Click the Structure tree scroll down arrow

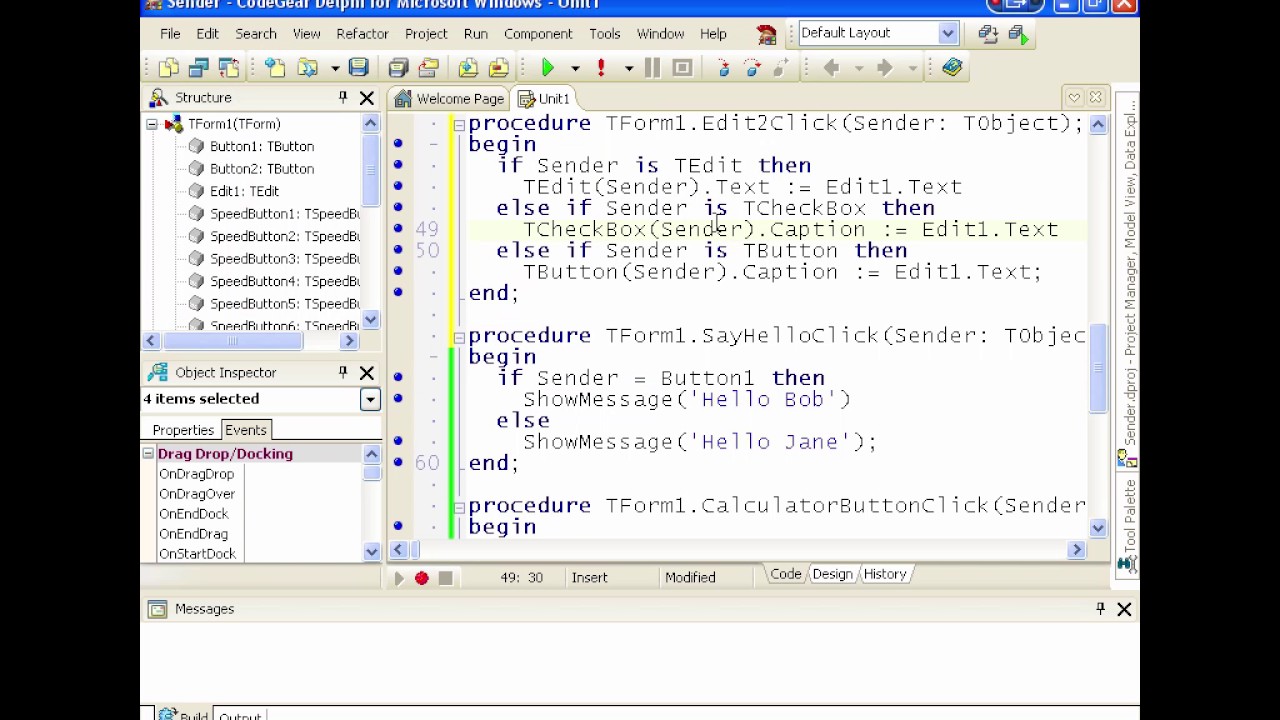point(371,320)
